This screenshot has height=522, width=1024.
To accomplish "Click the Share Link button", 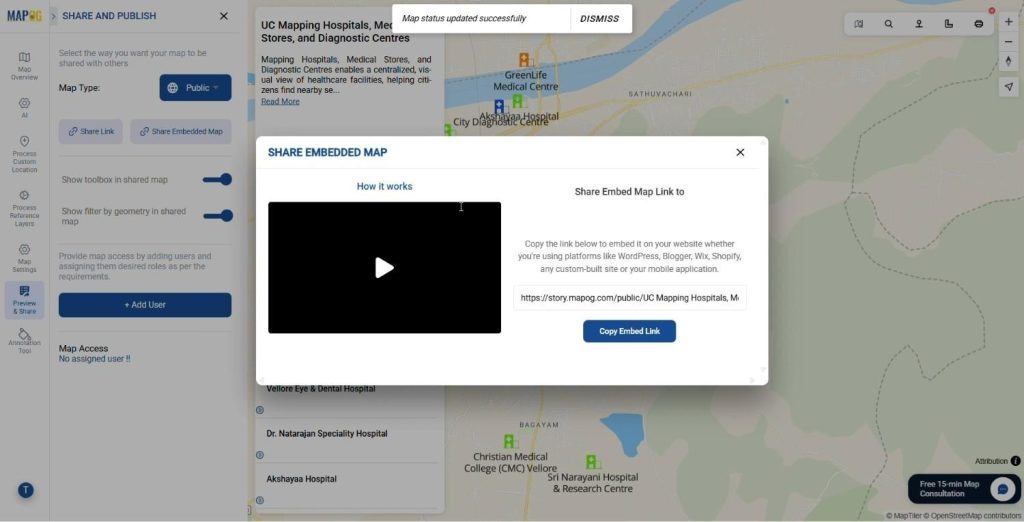I will pyautogui.click(x=91, y=131).
